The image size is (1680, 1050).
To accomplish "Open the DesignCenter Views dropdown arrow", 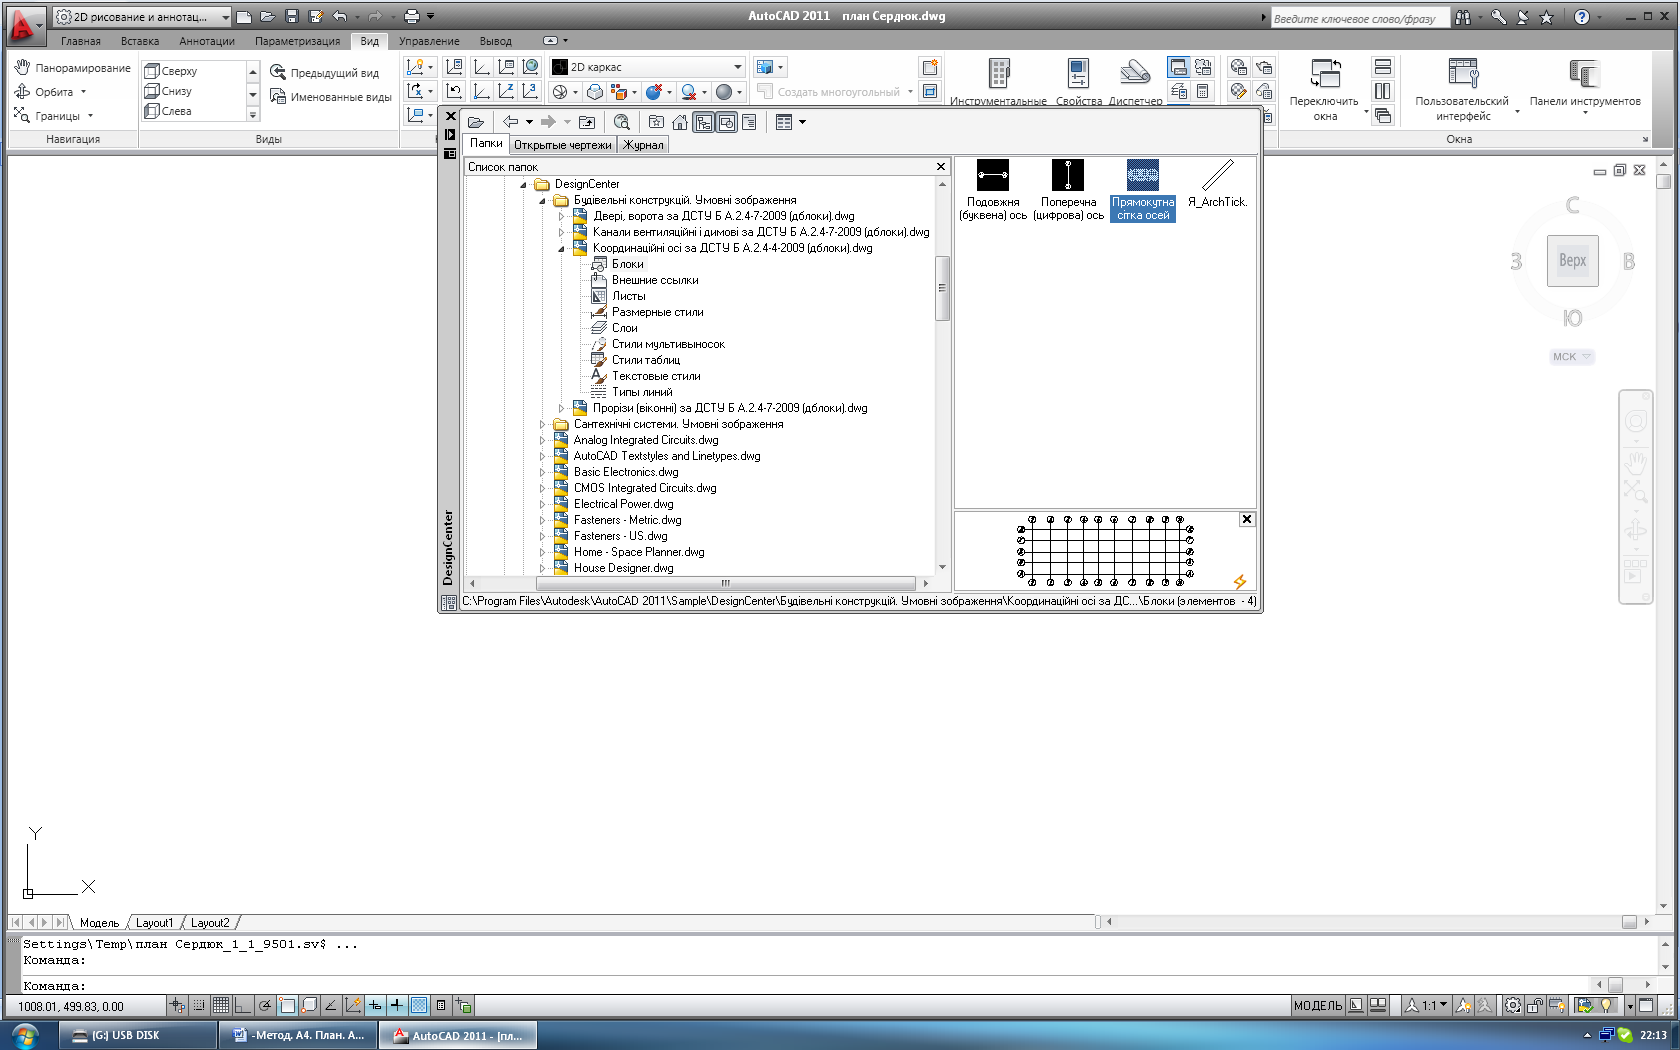I will [x=802, y=122].
